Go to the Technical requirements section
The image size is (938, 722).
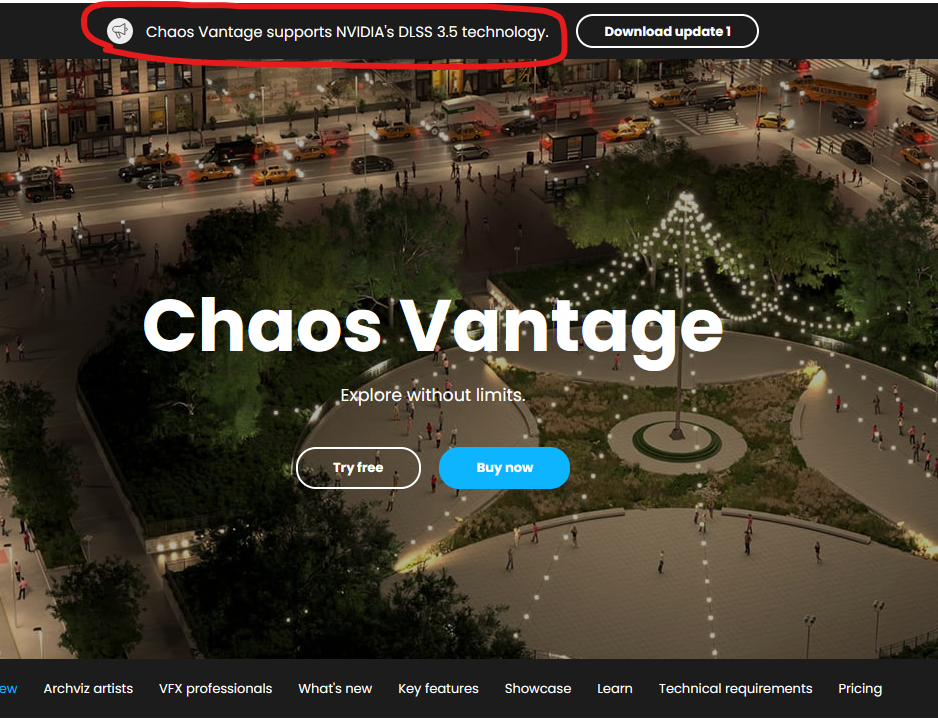coord(735,689)
